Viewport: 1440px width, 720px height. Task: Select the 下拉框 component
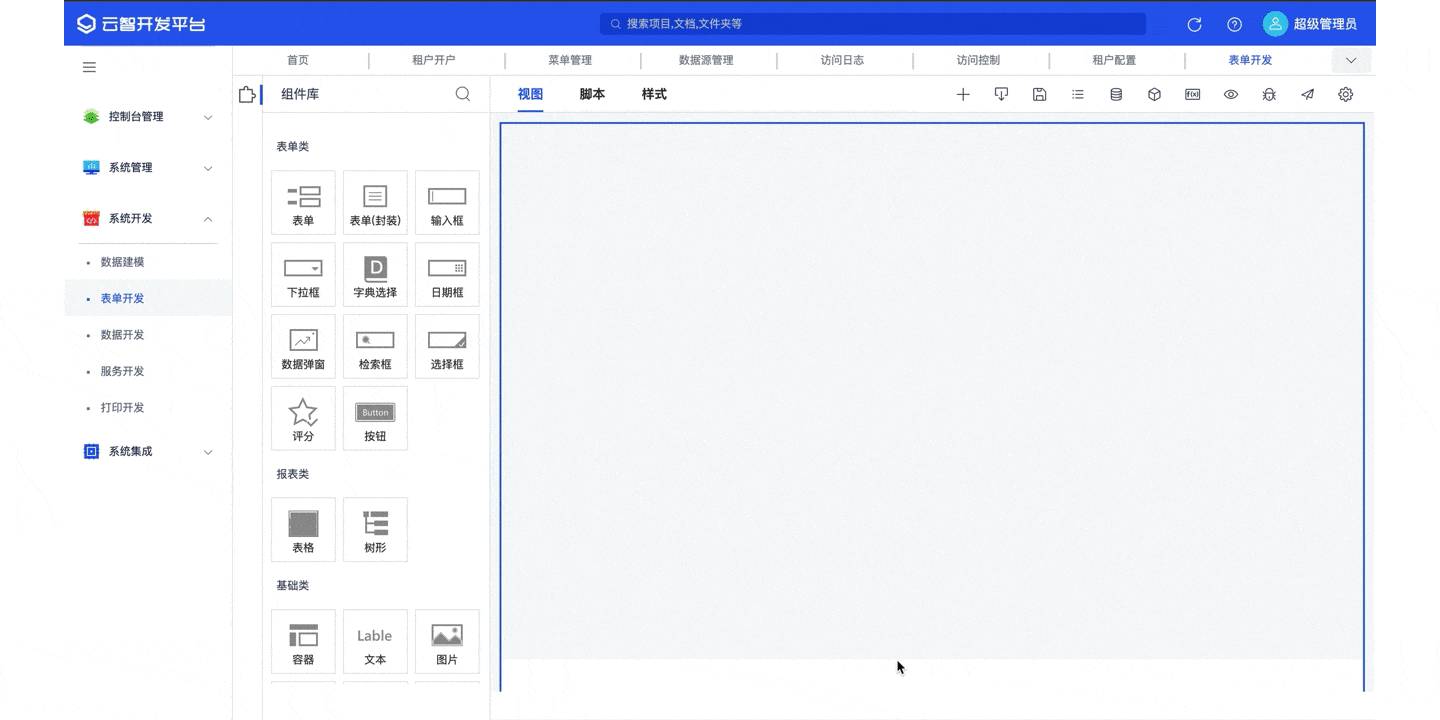303,274
